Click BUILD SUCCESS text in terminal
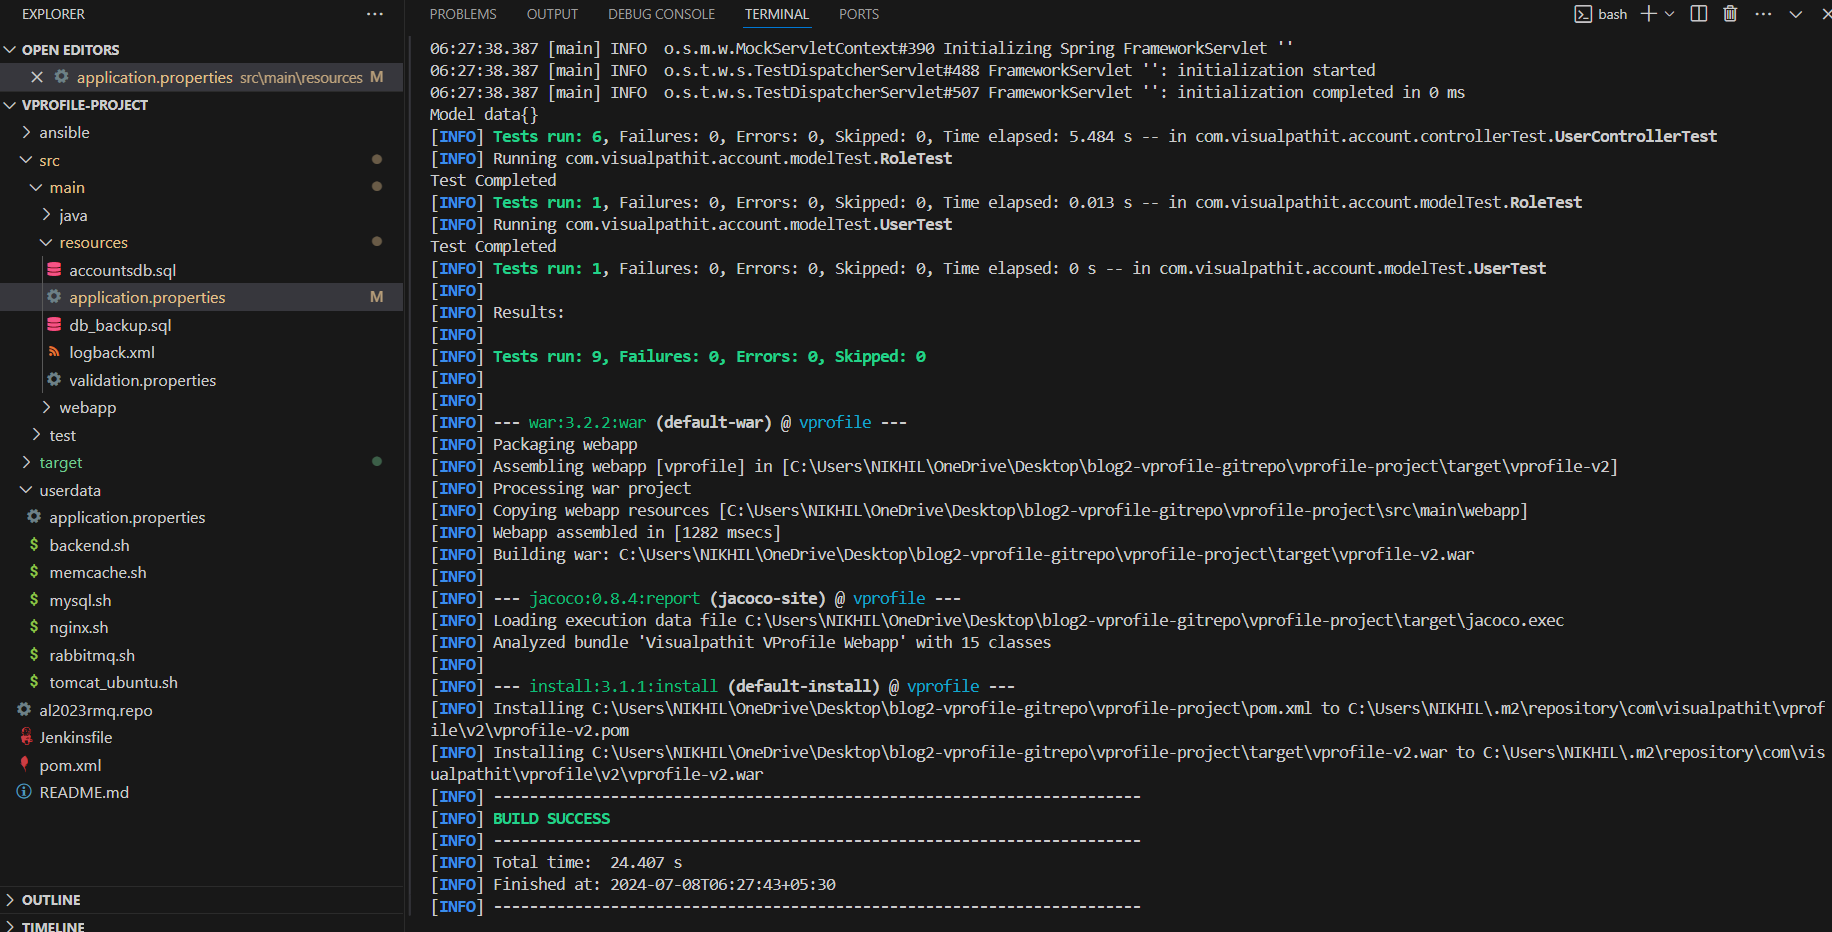The width and height of the screenshot is (1832, 932). [x=551, y=818]
